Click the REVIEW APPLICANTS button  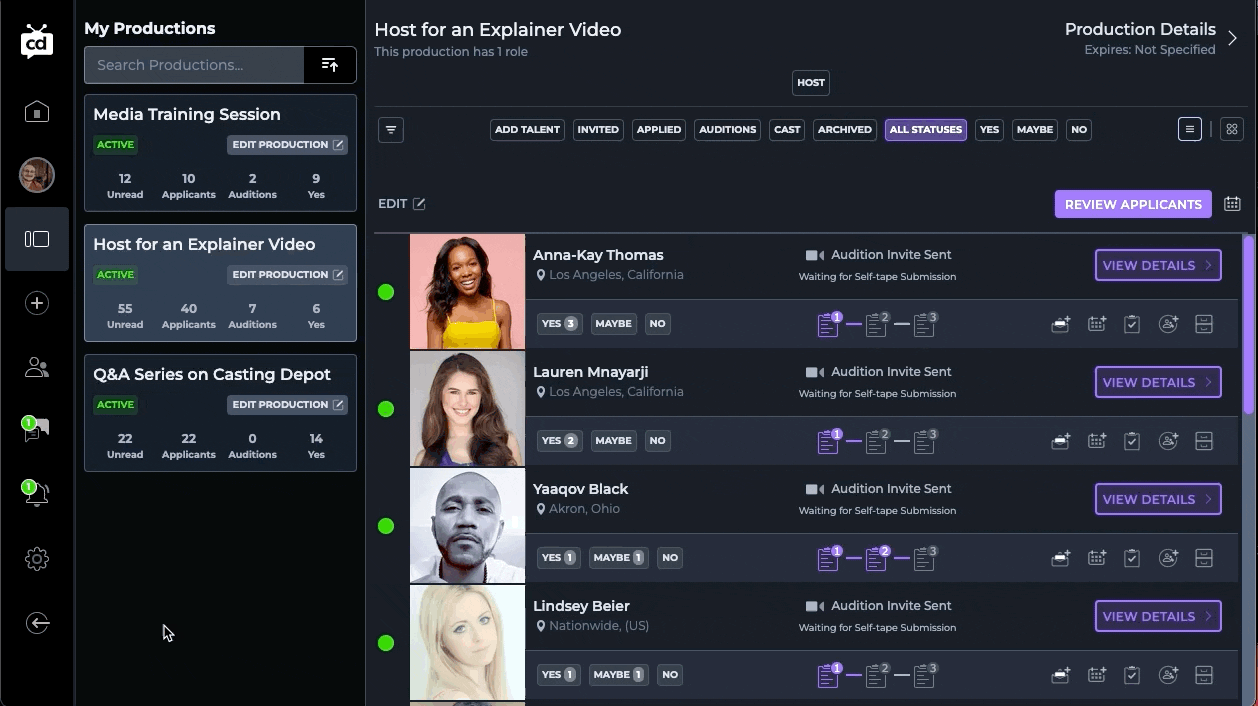pos(1133,204)
